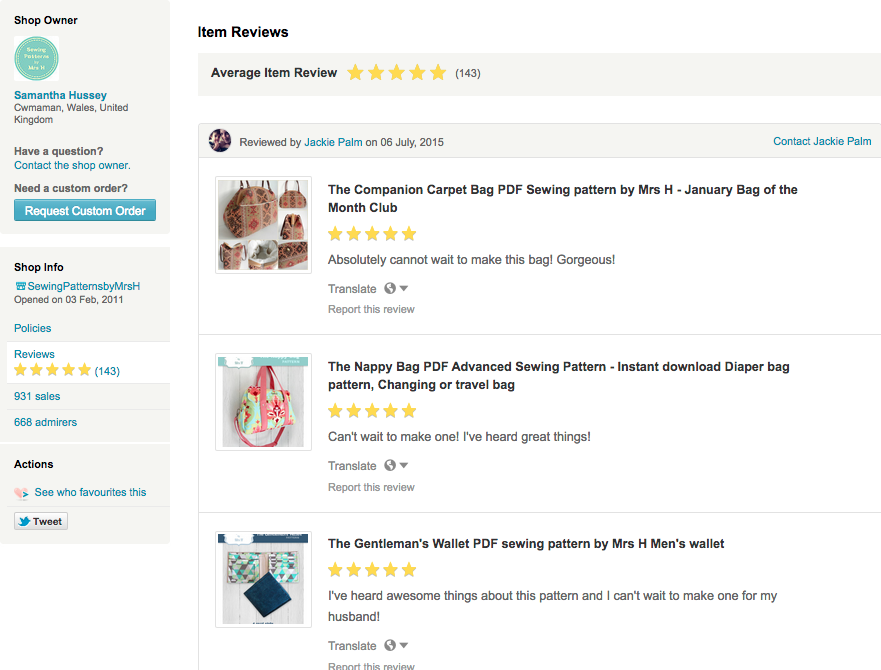Expand the Translate dropdown for Carpet Bag review
Viewport: 881px width, 670px height.
click(404, 289)
